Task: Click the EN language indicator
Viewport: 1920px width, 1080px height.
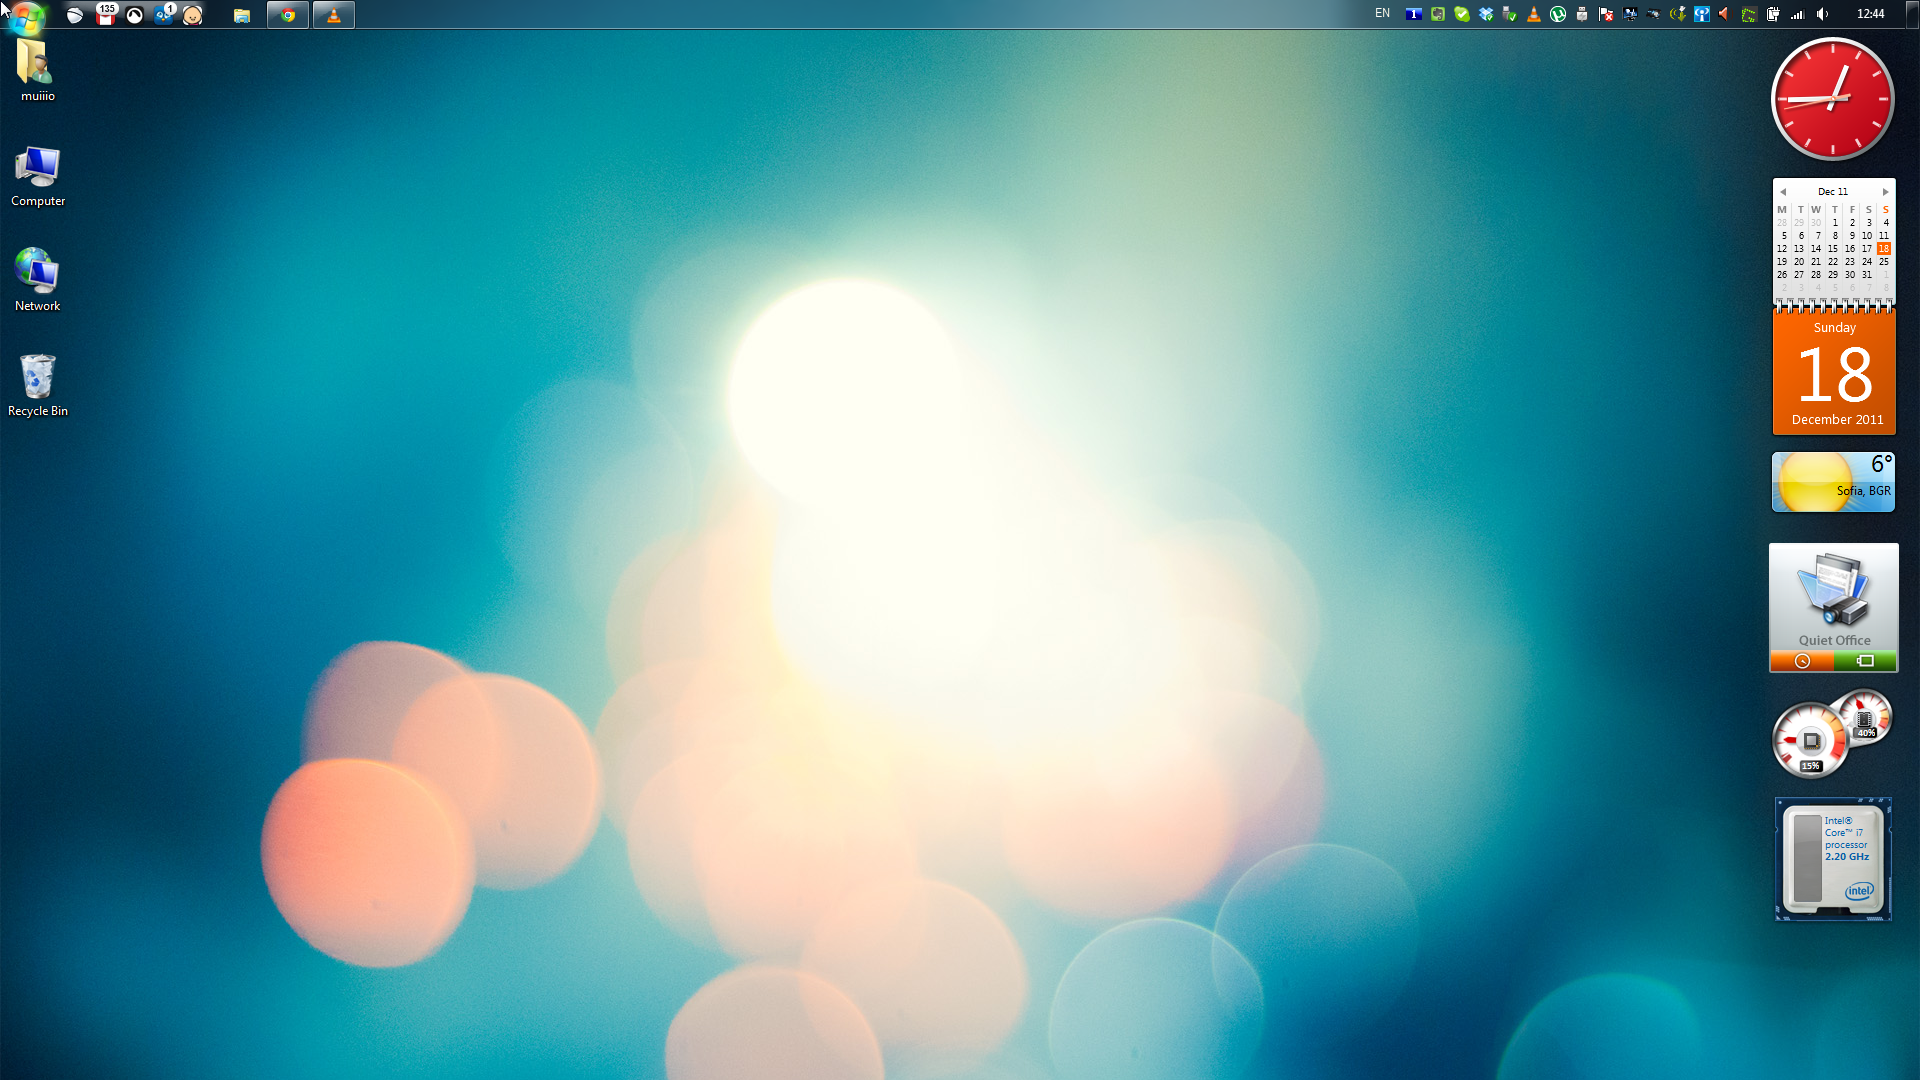Action: (1382, 14)
